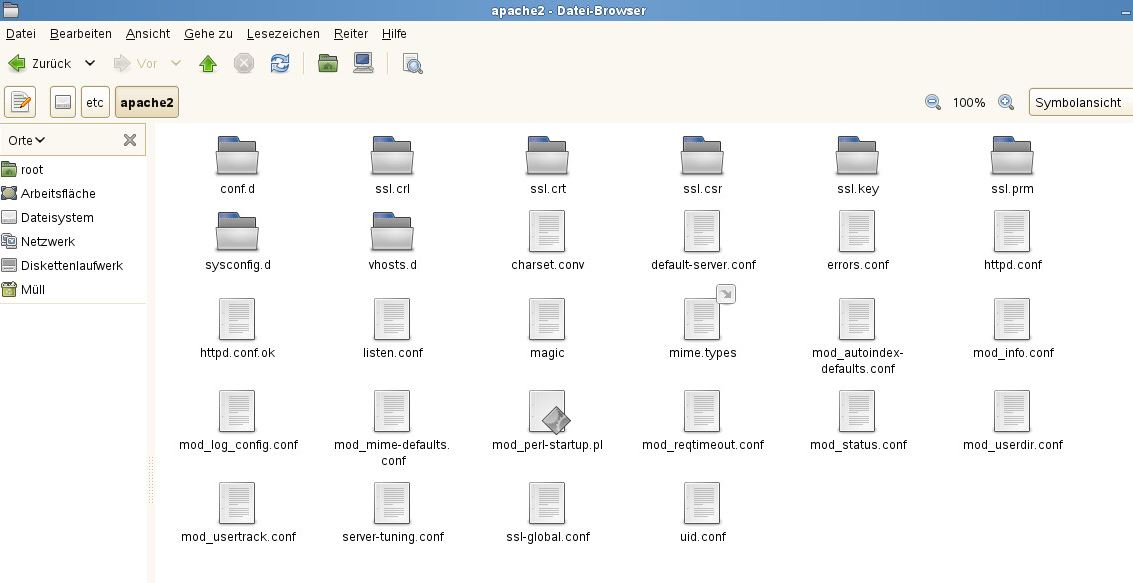Select the ssl.prm folder icon

point(1012,155)
